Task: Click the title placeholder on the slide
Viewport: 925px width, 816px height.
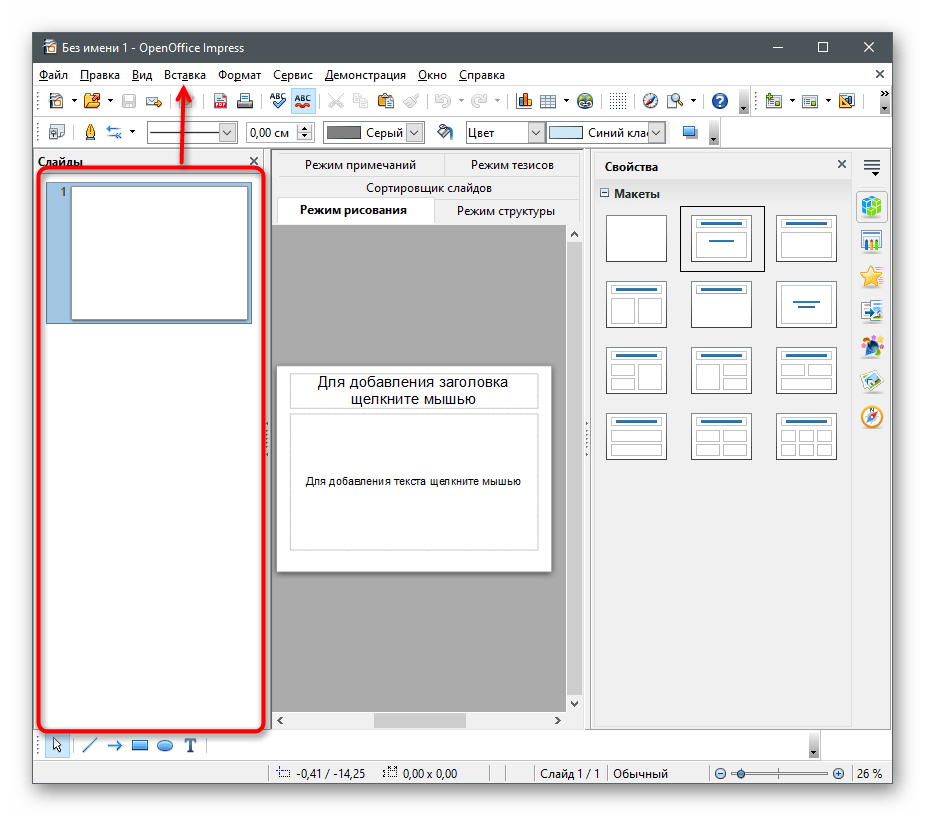Action: 413,391
